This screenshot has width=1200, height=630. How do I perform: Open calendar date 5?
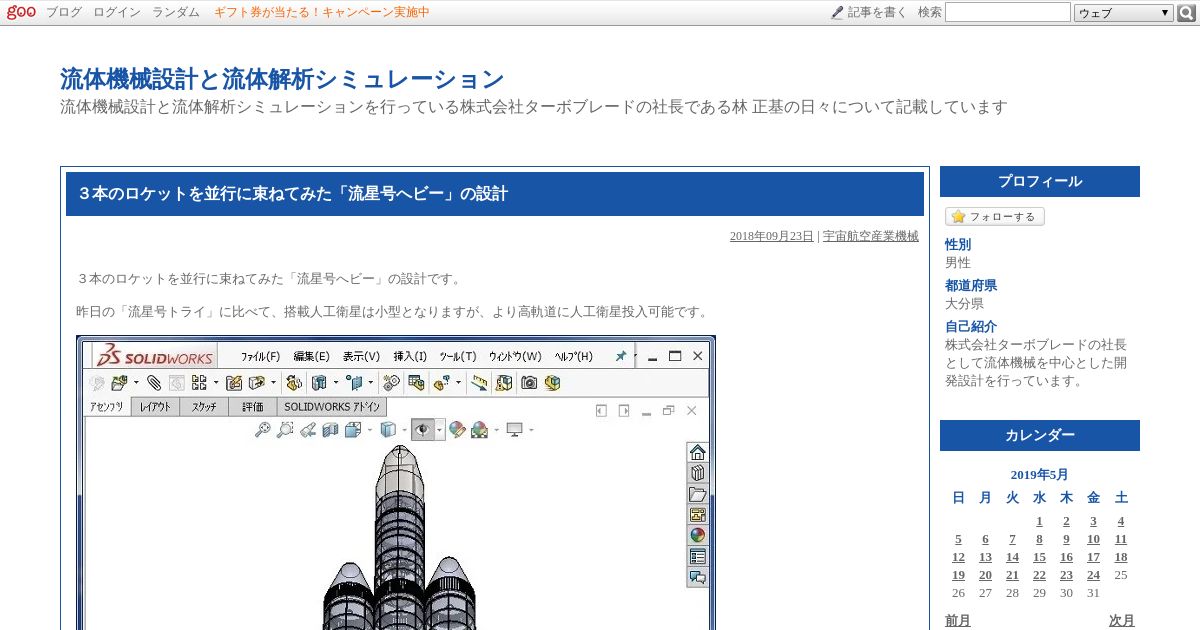coord(958,539)
